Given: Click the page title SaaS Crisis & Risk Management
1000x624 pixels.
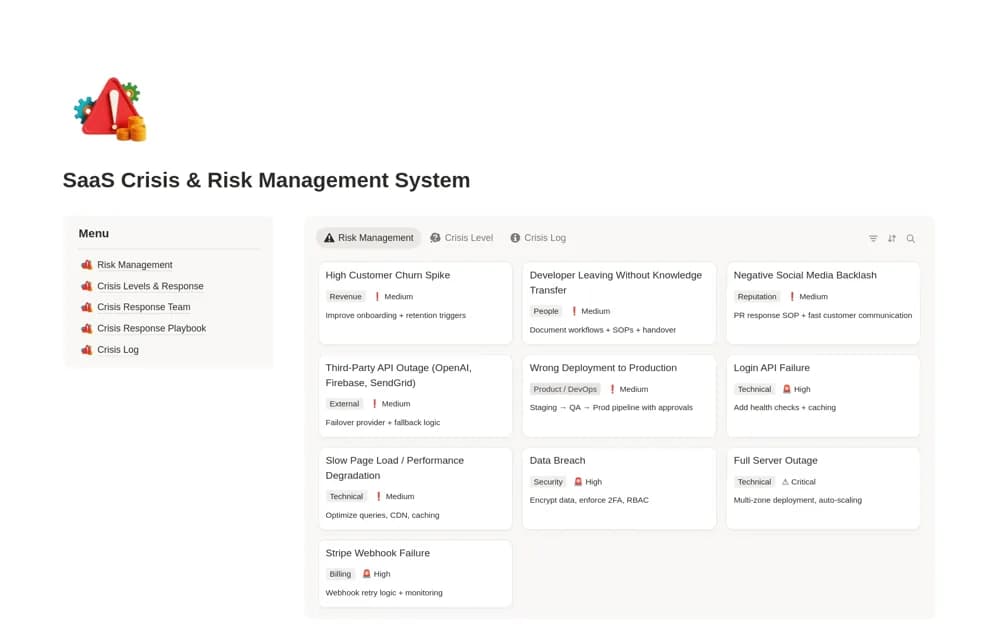Looking at the screenshot, I should pyautogui.click(x=267, y=181).
